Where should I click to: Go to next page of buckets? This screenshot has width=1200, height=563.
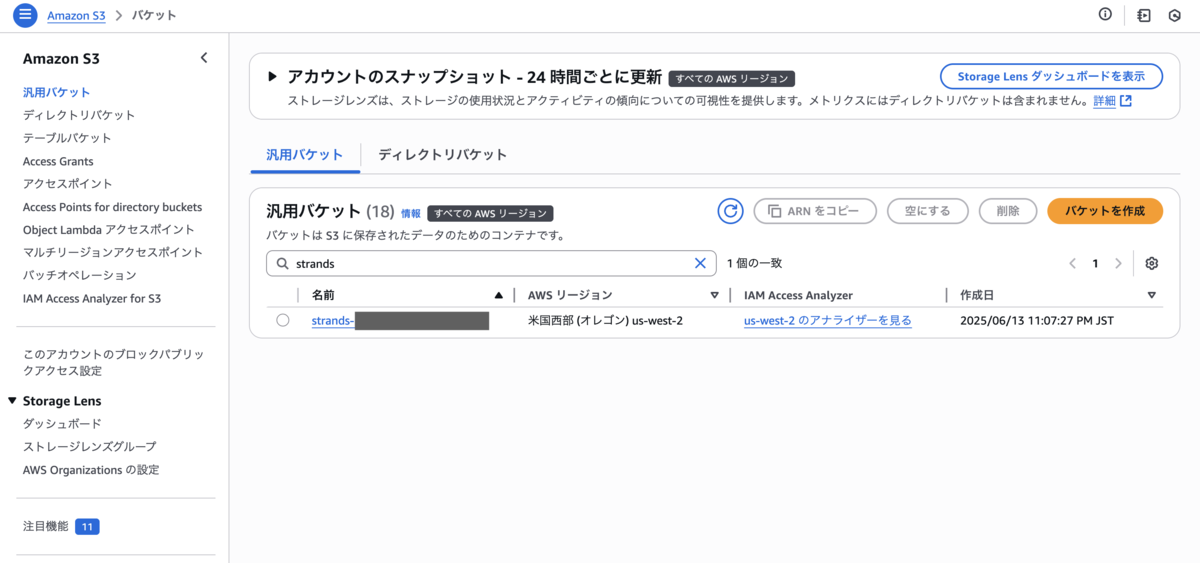(1118, 263)
